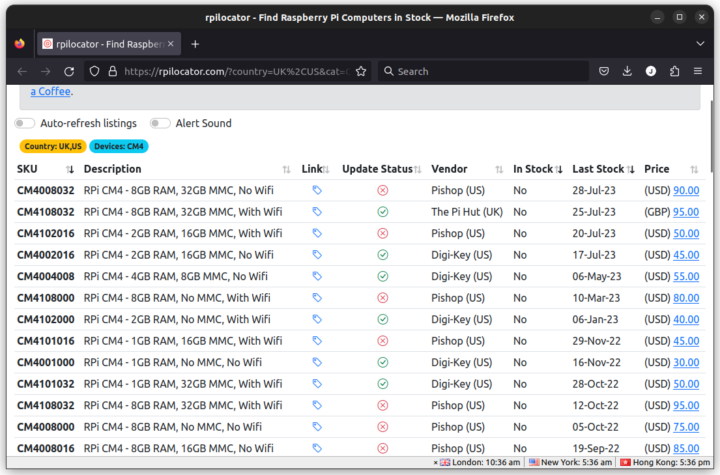Open the Extensions puzzle icon

click(x=675, y=71)
